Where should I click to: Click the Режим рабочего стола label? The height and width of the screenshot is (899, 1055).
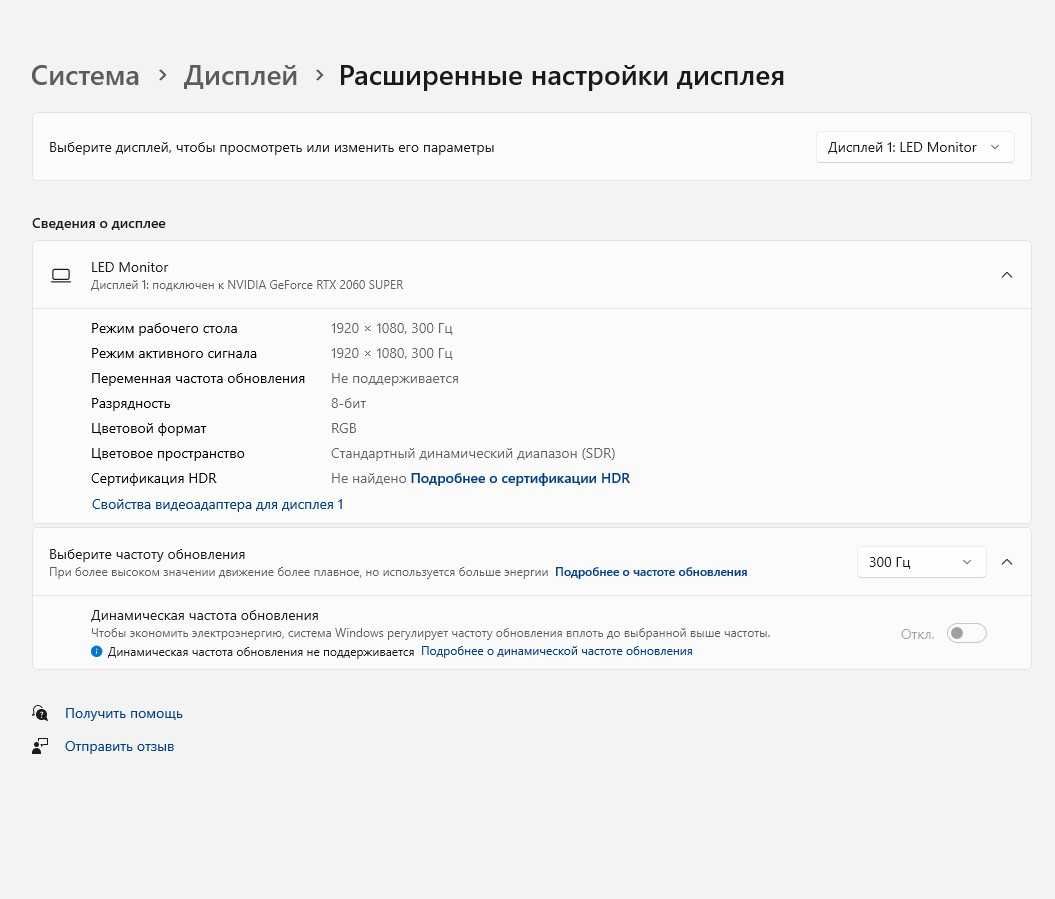(x=164, y=328)
